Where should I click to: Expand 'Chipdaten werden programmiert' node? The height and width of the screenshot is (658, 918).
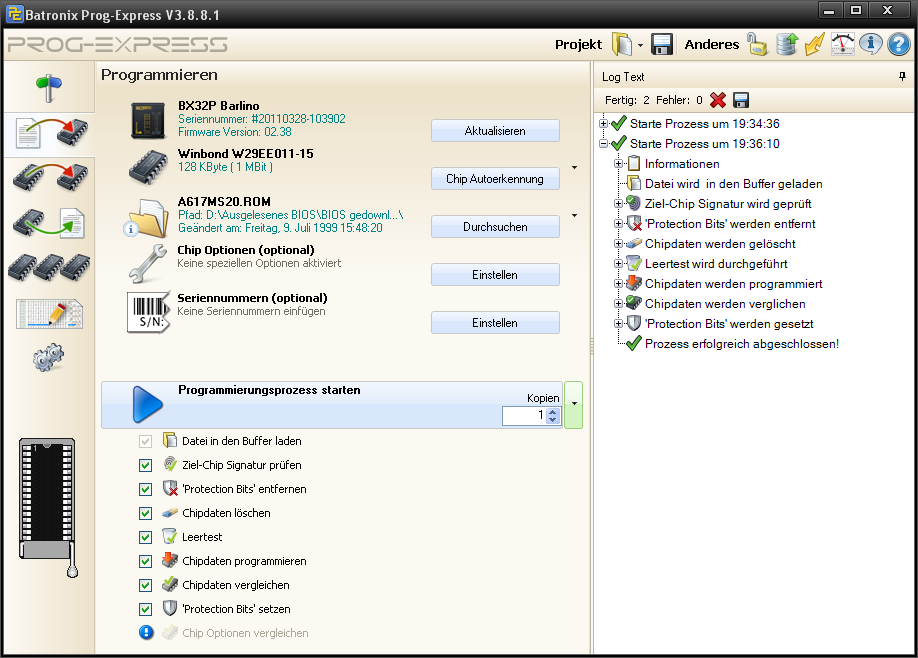[618, 283]
